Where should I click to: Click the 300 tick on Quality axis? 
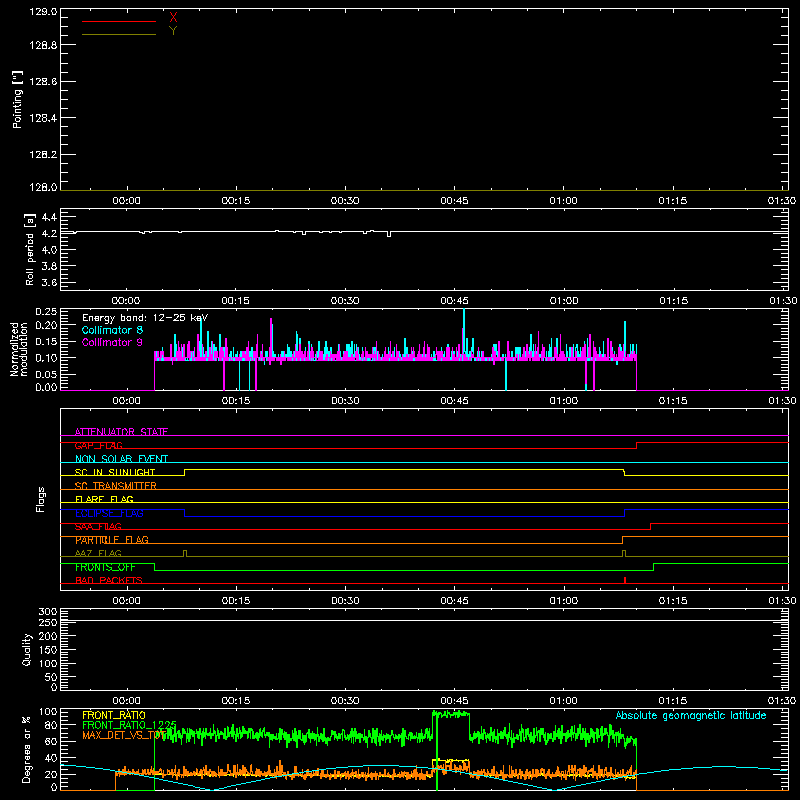[x=48, y=612]
